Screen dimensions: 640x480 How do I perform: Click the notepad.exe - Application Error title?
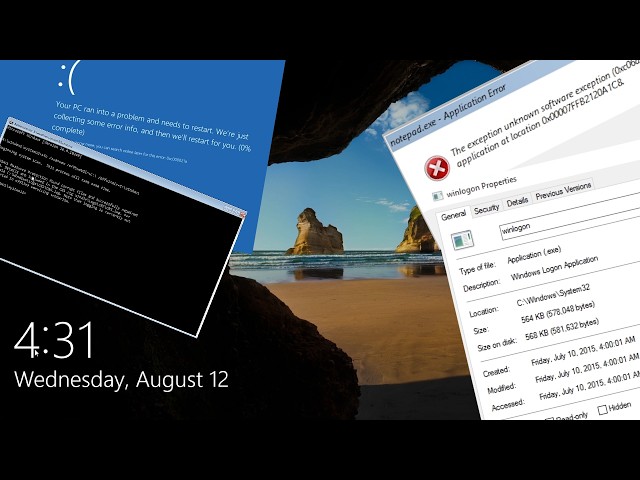click(448, 116)
